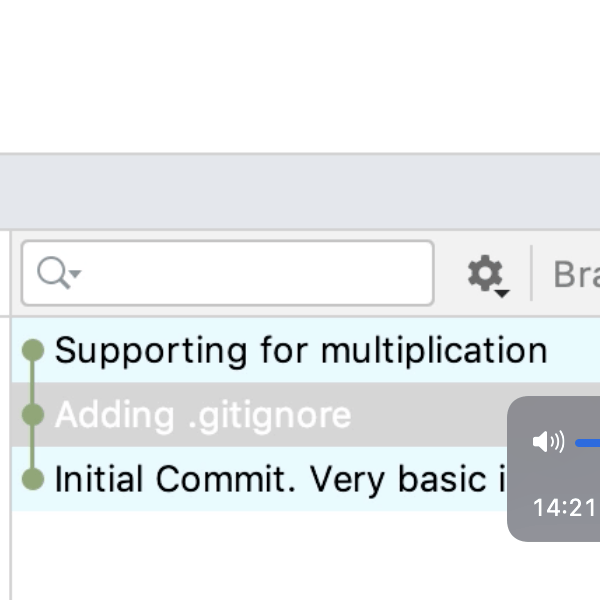Screen dimensions: 600x600
Task: Expand the small arrow under the gear
Action: coord(502,292)
